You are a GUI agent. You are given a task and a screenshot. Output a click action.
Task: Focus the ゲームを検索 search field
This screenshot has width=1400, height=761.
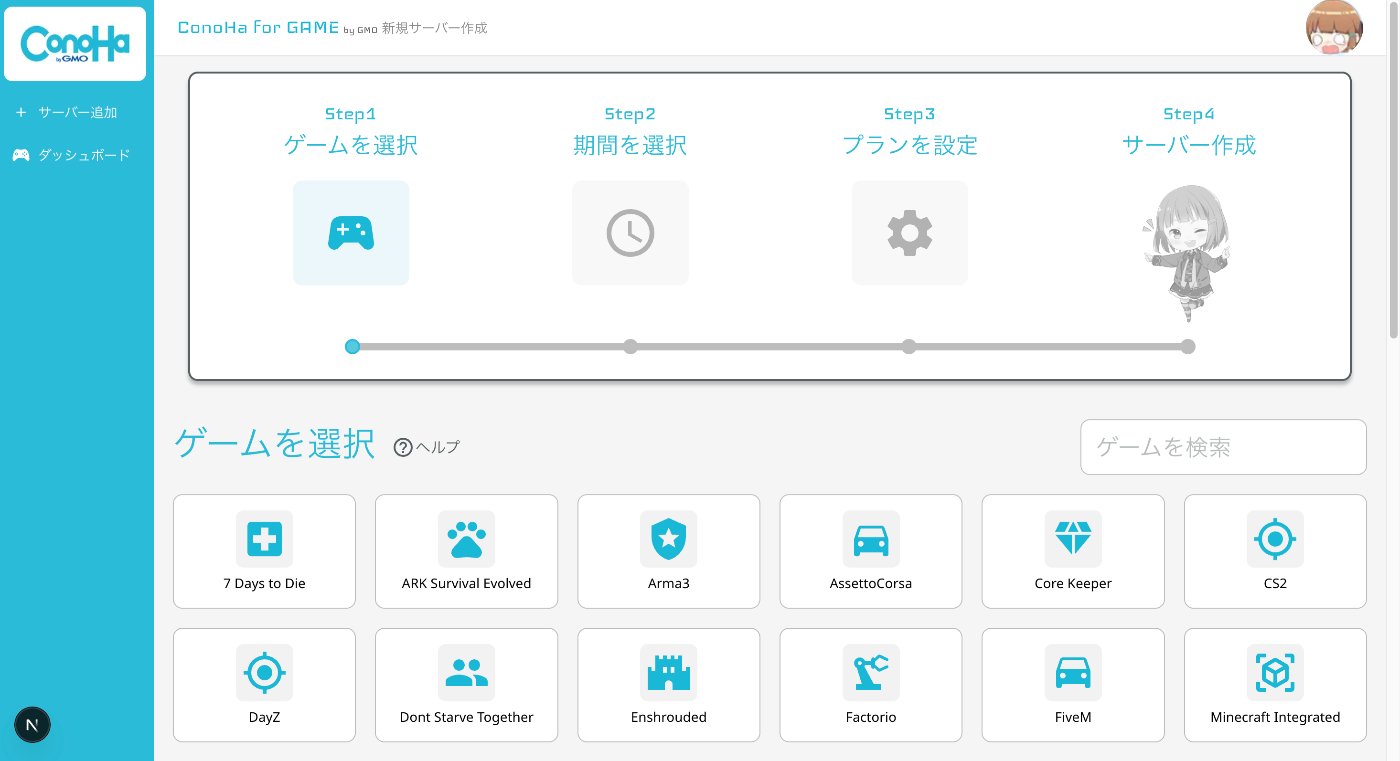pos(1223,447)
